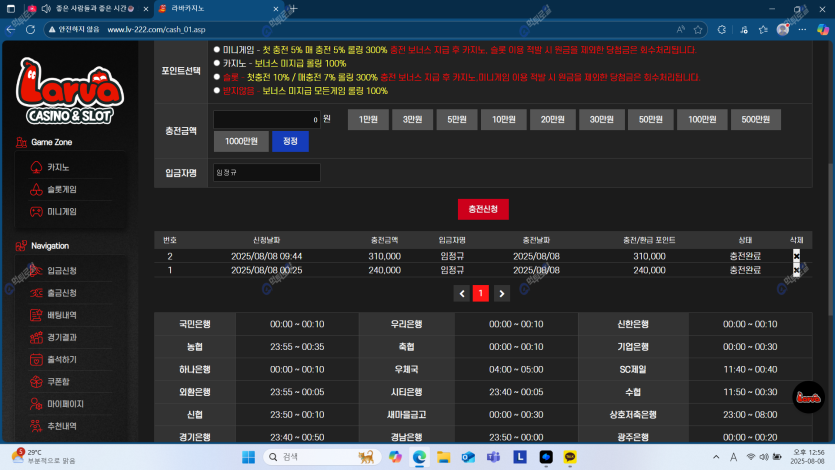Go to next page of deposit history
835x470 pixels.
coord(502,293)
